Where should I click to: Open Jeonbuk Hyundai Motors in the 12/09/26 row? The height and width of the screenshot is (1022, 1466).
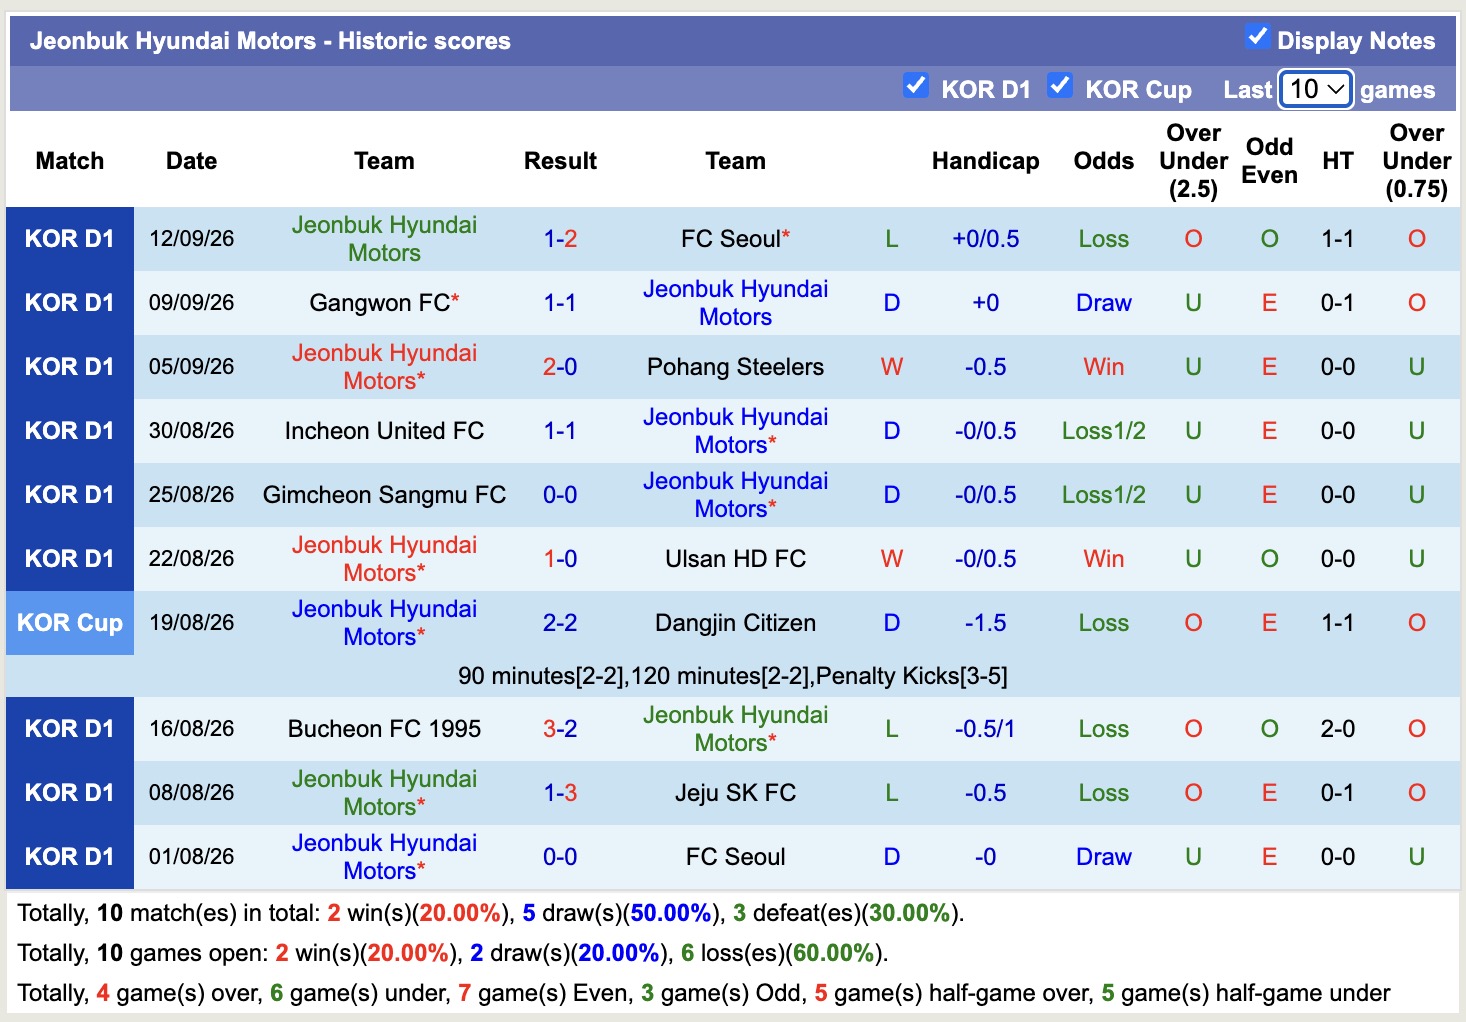384,239
